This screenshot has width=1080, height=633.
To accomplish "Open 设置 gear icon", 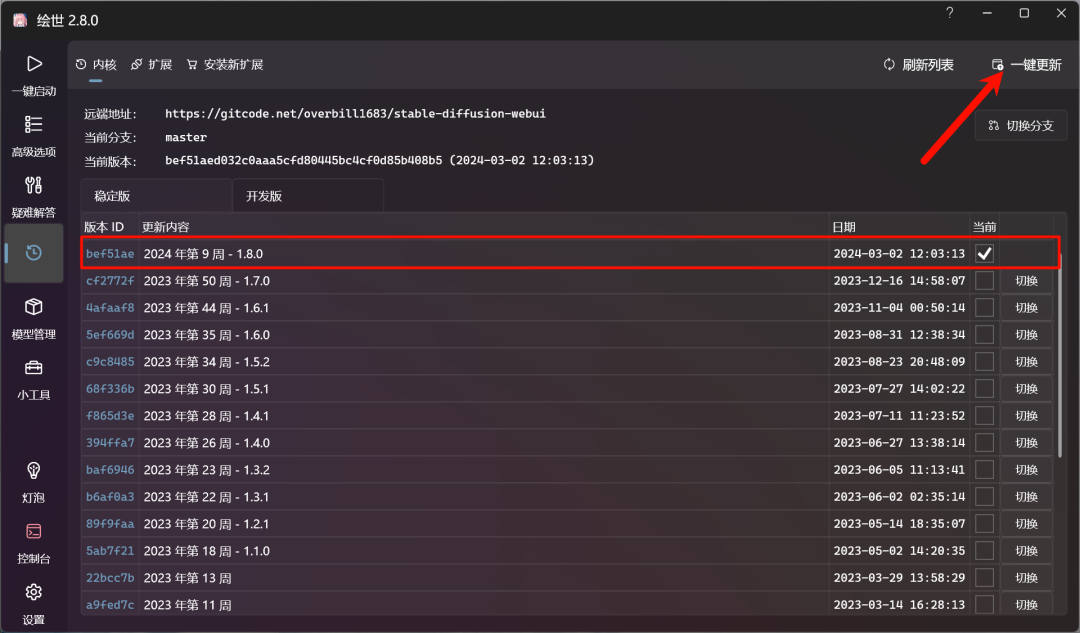I will (34, 592).
